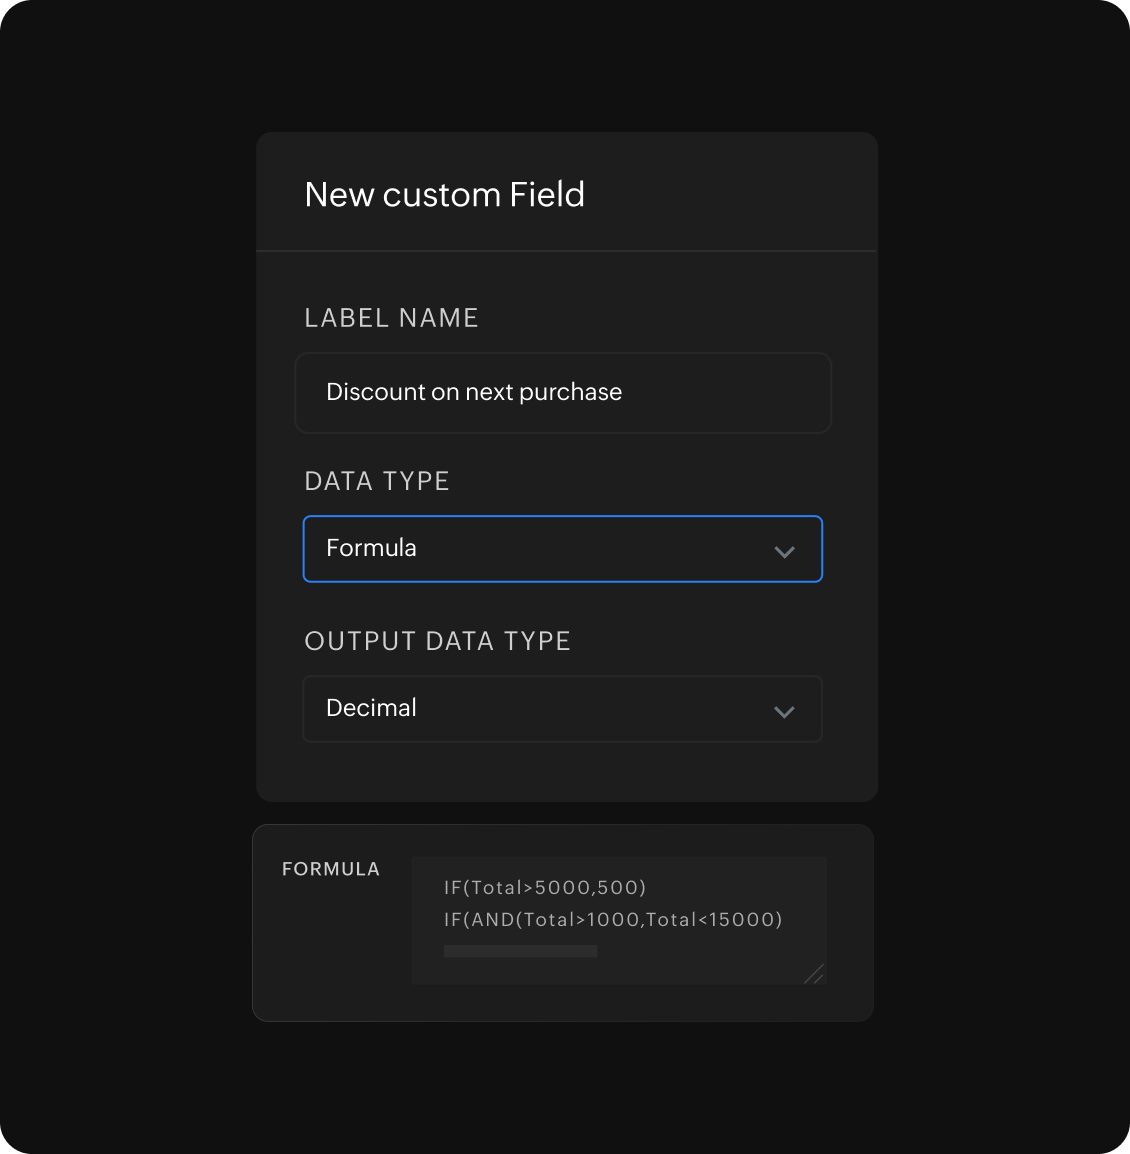Screen dimensions: 1130x1154
Task: Click the 'New custom Field' heading
Action: (x=444, y=194)
